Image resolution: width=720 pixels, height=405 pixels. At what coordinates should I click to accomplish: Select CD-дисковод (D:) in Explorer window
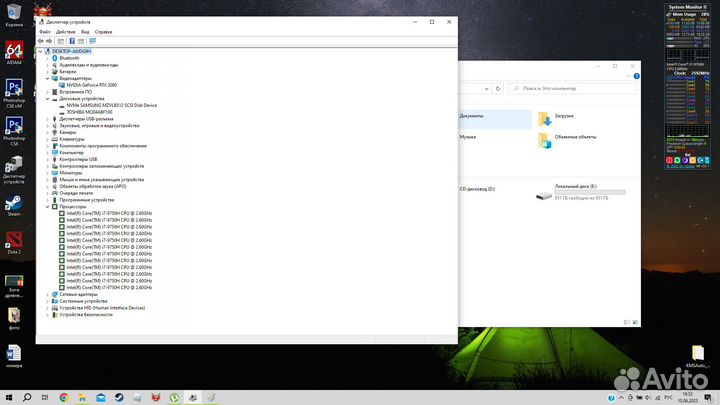pos(477,189)
